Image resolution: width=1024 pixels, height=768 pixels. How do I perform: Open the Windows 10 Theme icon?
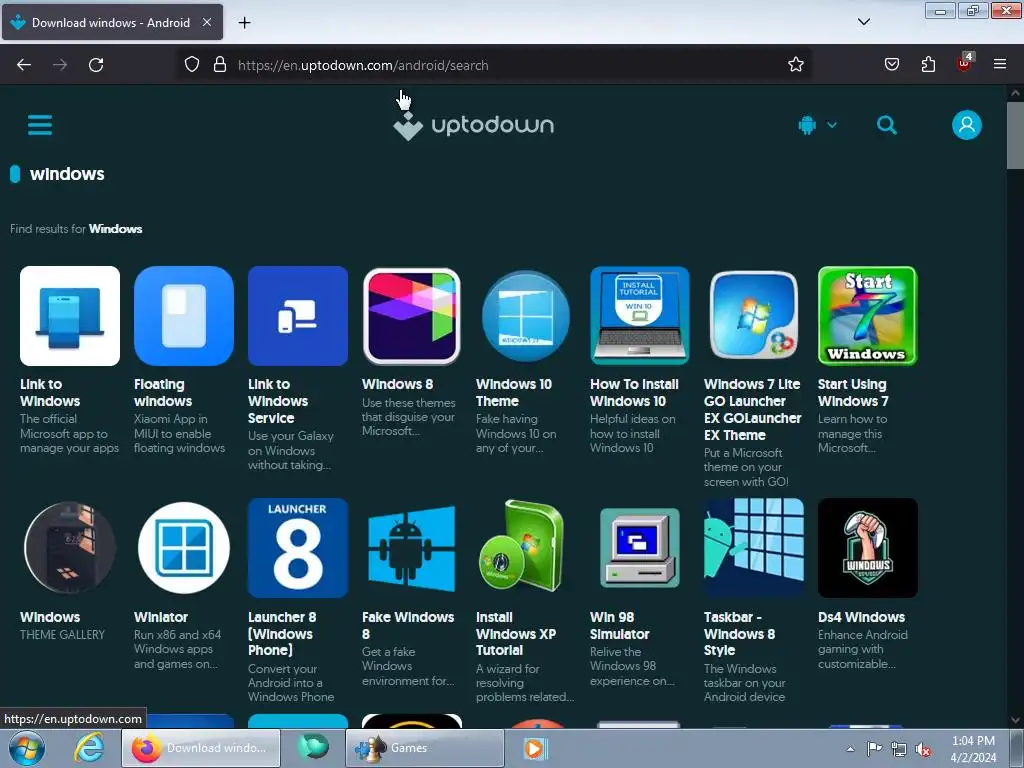click(x=526, y=316)
